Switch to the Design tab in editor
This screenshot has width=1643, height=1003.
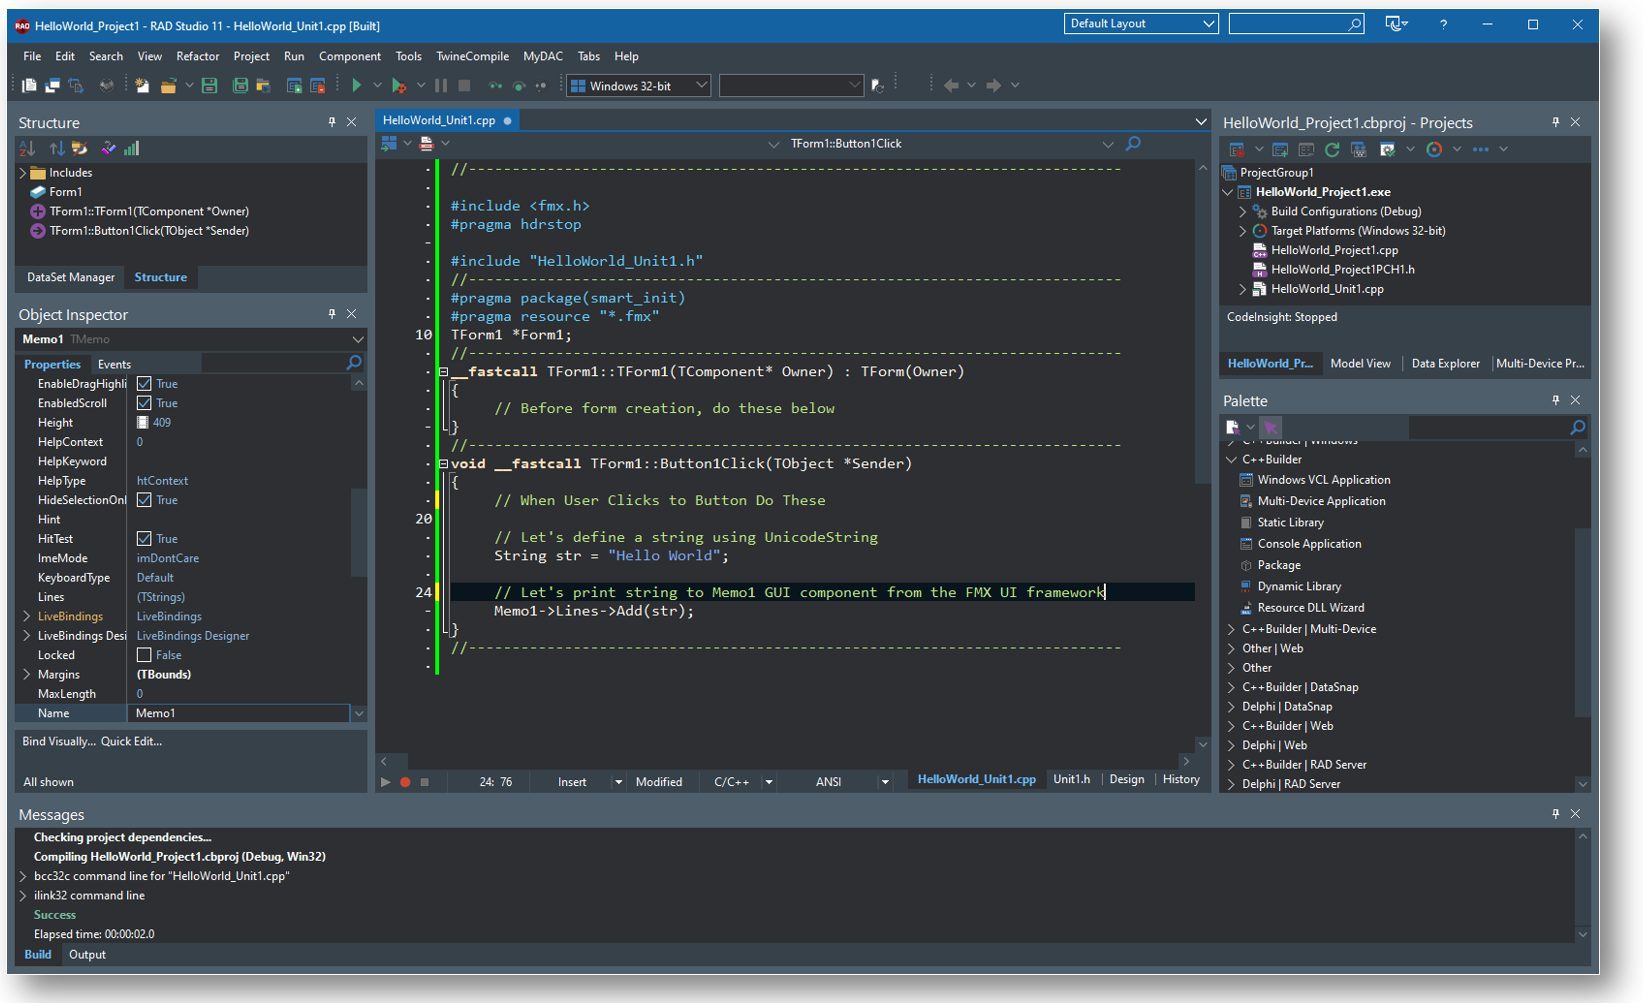(x=1126, y=779)
